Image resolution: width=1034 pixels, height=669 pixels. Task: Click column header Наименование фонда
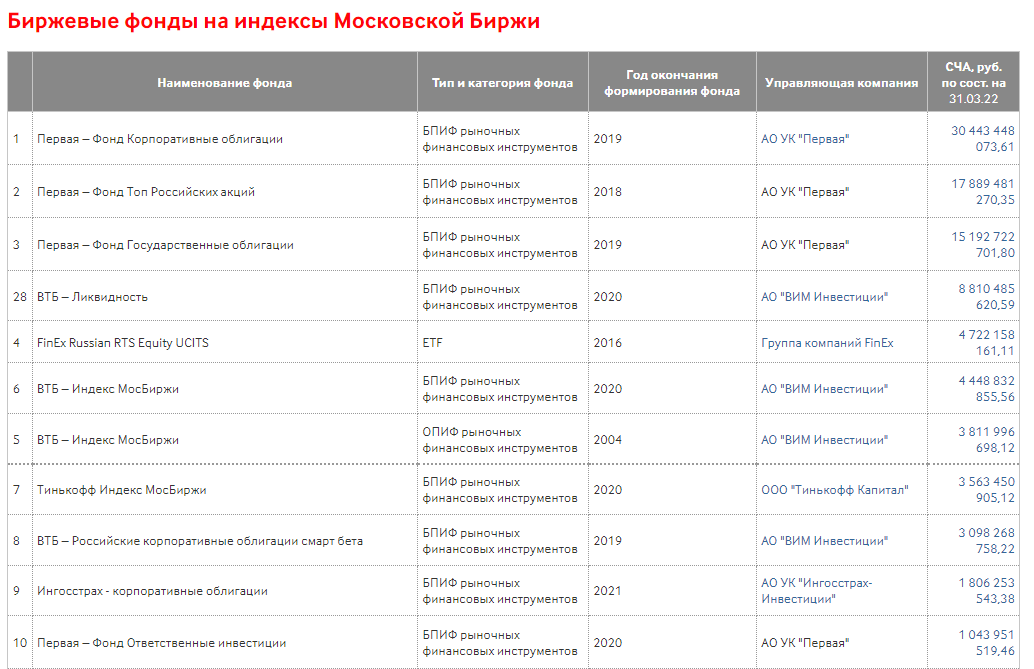224,83
